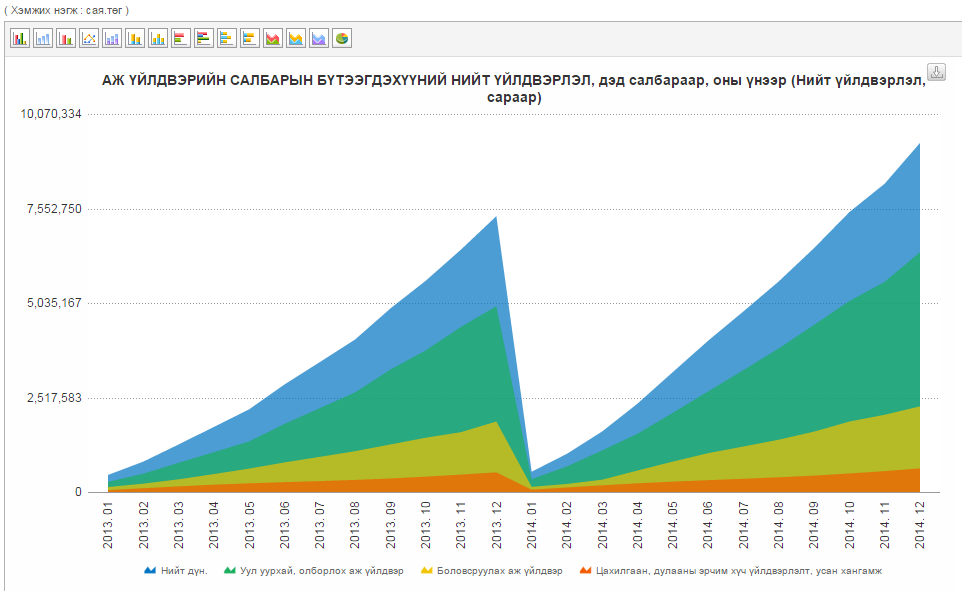Click the 10,070,334 y-axis value
Screen dimensions: 962x591
(x=51, y=114)
